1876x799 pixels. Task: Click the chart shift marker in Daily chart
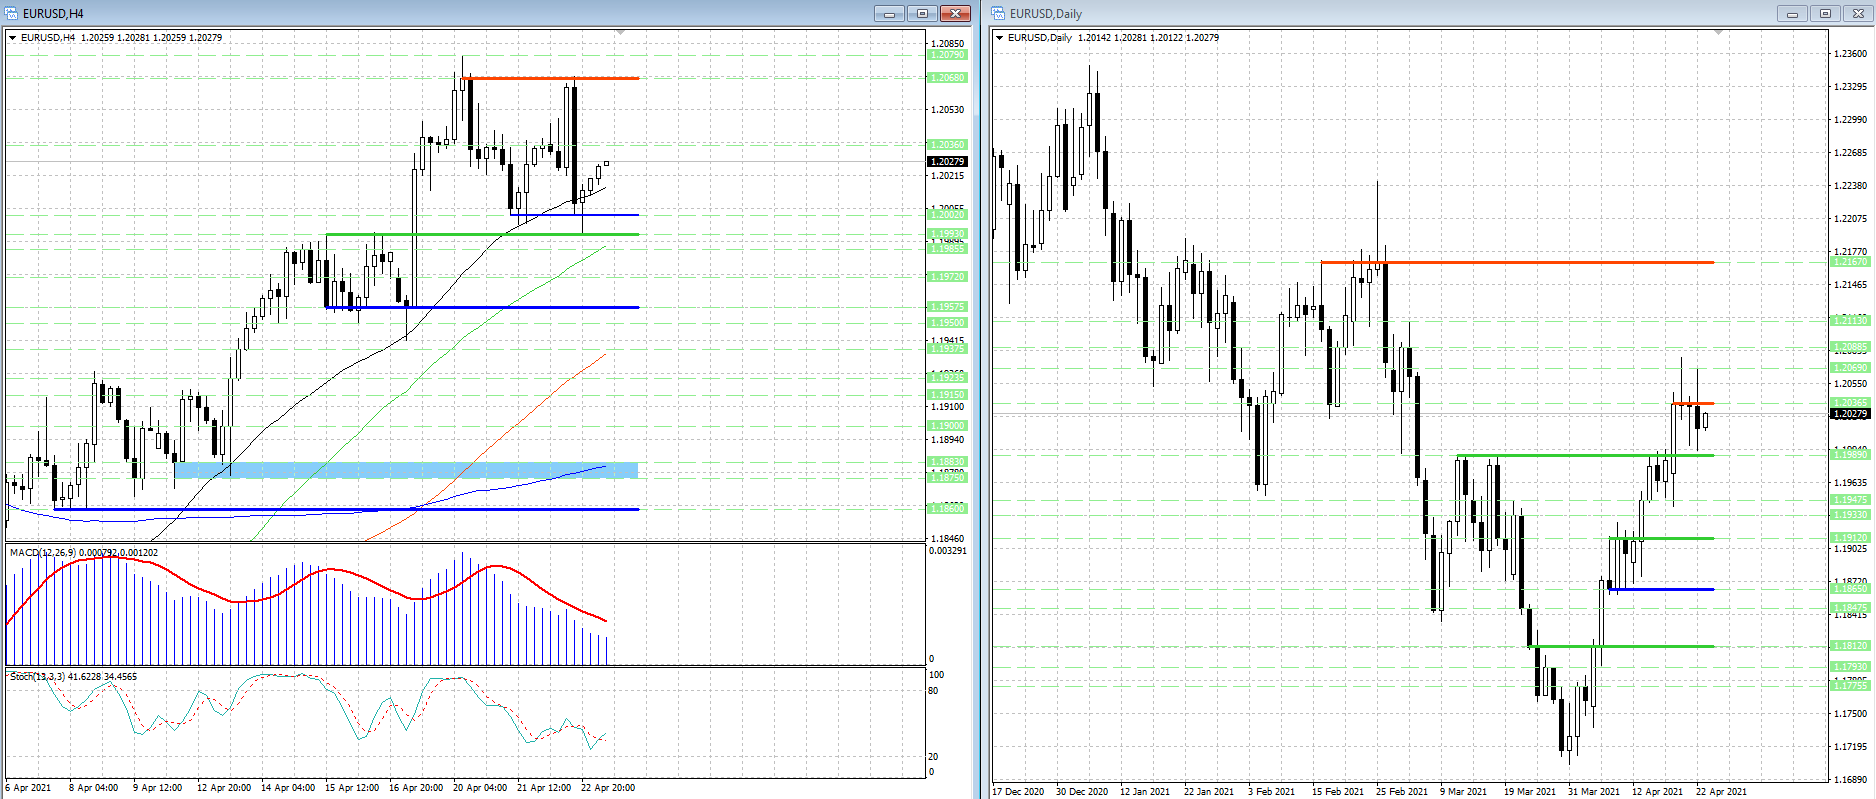1719,33
